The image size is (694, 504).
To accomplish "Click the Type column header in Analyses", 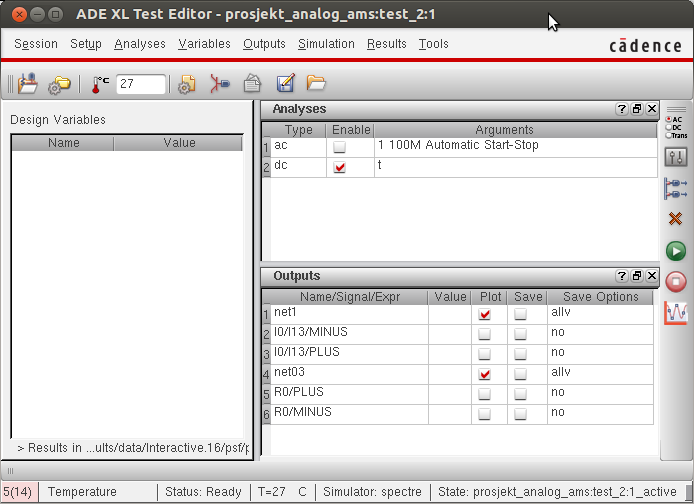I will 299,130.
